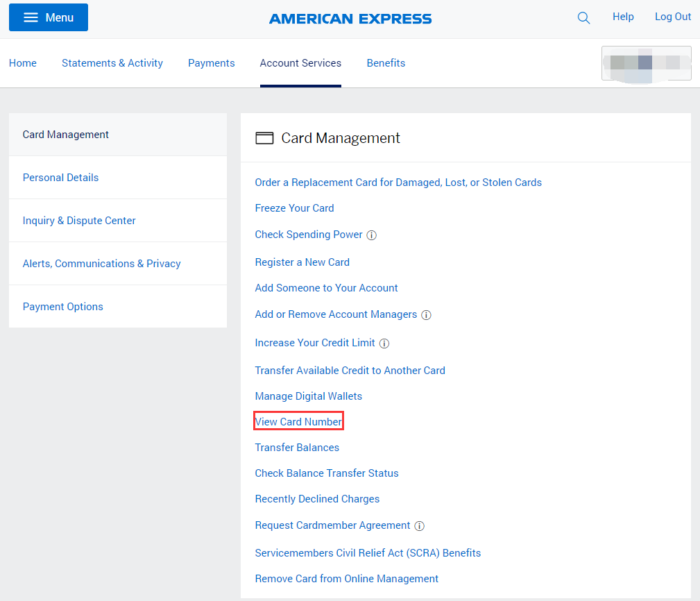The image size is (700, 601).
Task: Click Add Someone to Your Account
Action: [326, 288]
